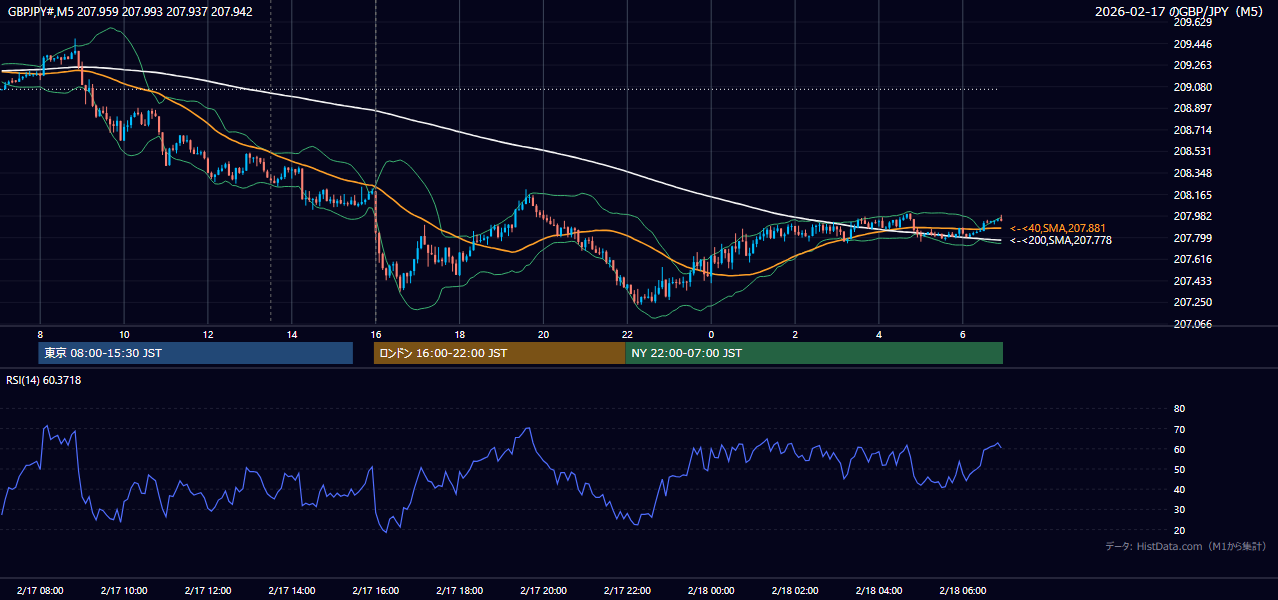Screen dimensions: 1278x600
Task: Click the '2/17 20:00' date axis label
Action: click(544, 590)
